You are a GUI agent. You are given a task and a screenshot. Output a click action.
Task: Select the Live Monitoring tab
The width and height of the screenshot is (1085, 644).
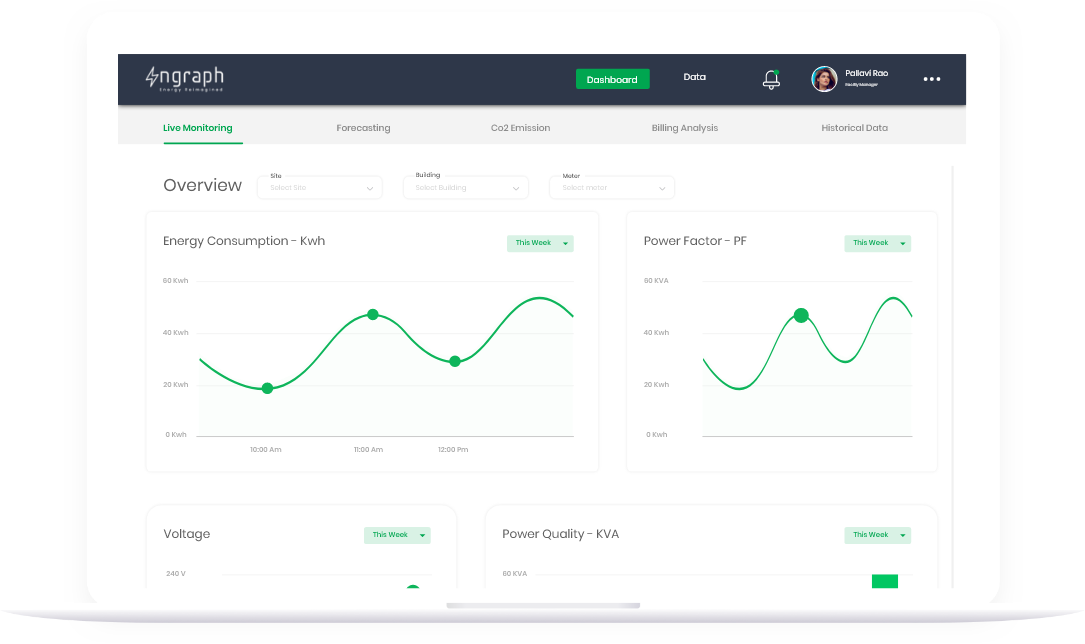point(198,128)
